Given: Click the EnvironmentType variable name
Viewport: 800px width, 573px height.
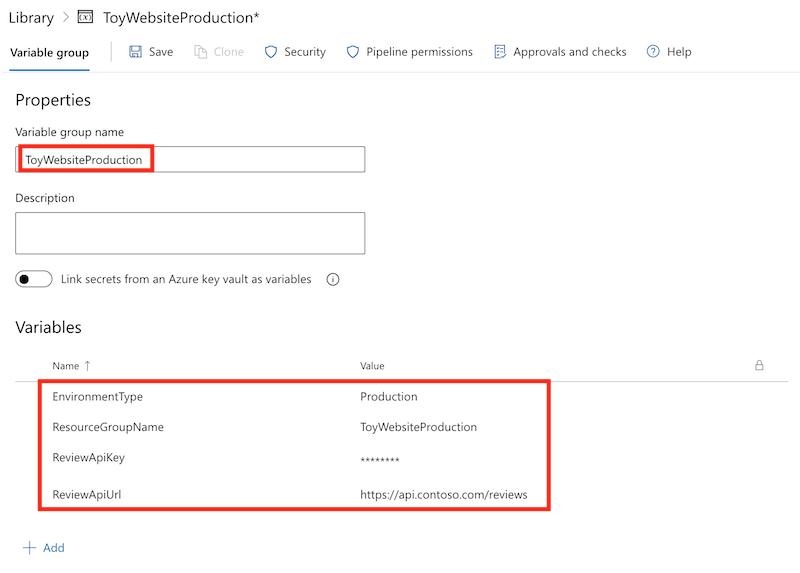Looking at the screenshot, I should [97, 396].
